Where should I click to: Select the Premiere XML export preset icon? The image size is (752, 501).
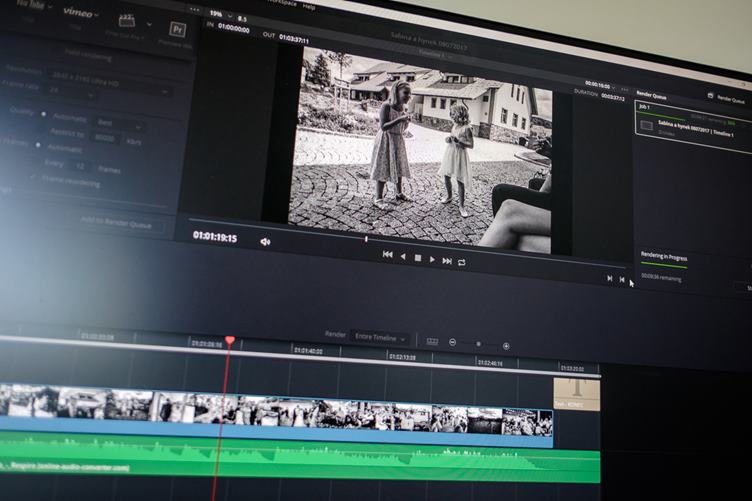pyautogui.click(x=177, y=30)
